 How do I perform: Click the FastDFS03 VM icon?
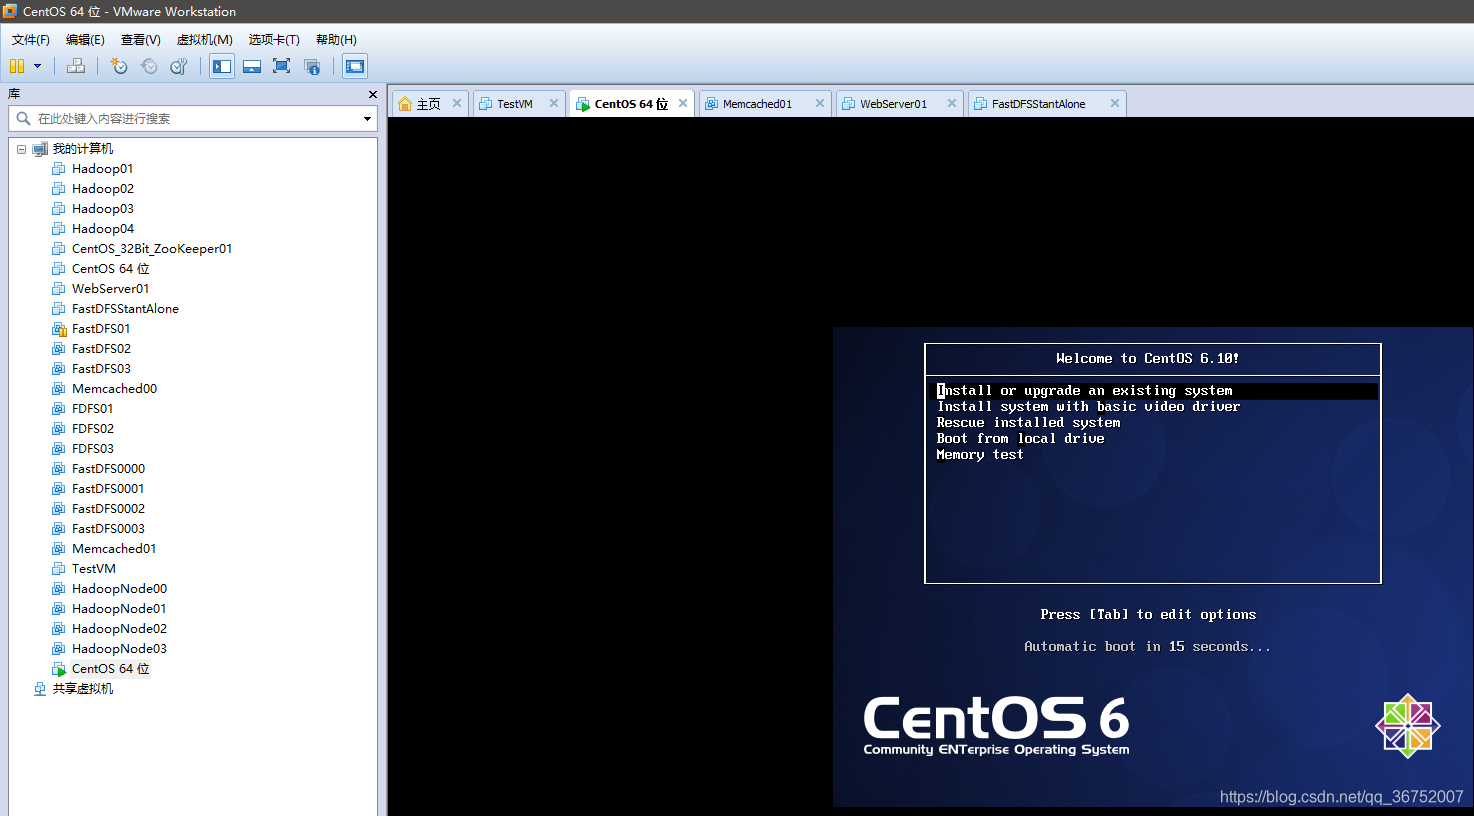(x=59, y=369)
